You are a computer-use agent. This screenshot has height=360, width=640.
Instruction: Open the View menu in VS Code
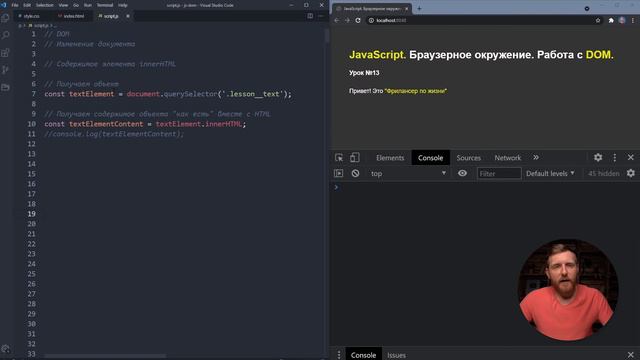pyautogui.click(x=63, y=5)
